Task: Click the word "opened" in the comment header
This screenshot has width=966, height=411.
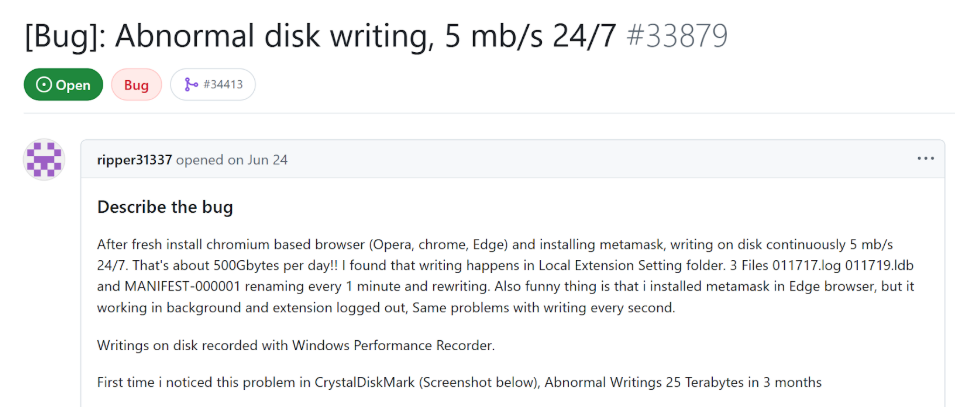Action: (x=200, y=160)
